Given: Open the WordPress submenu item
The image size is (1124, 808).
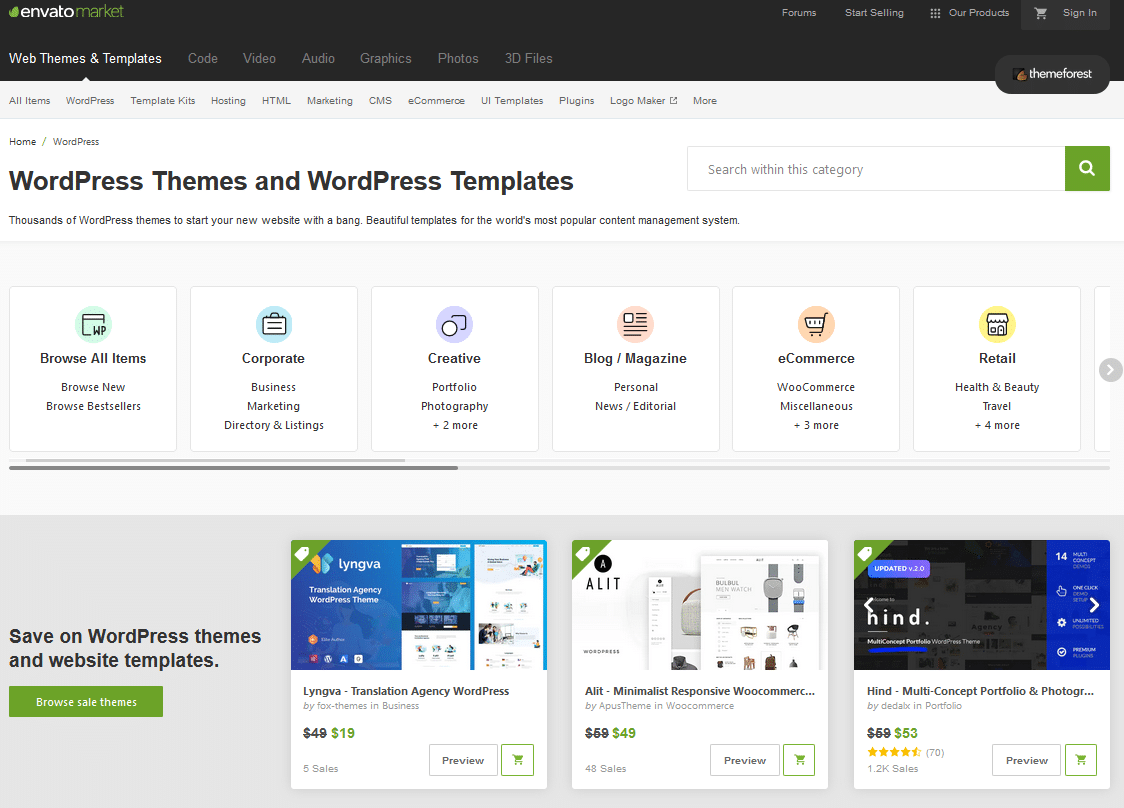Looking at the screenshot, I should pos(90,100).
